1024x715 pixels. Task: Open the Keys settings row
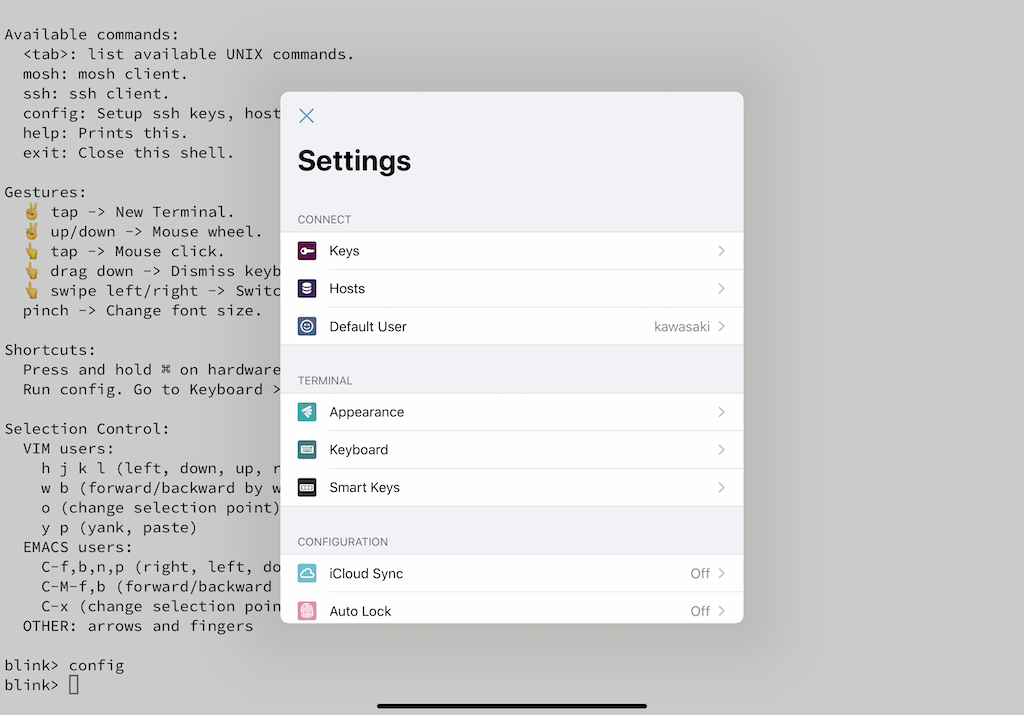512,251
